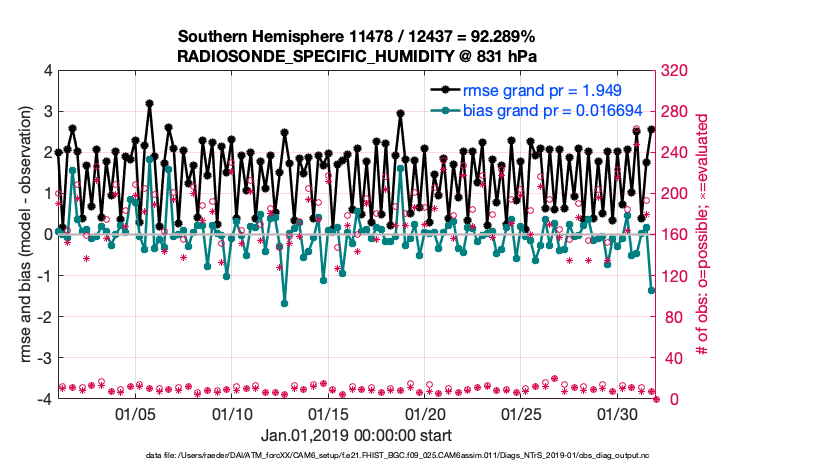This screenshot has height=470, width=830.
Task: Click the right y-axis '# of obs' label
Action: (x=703, y=234)
